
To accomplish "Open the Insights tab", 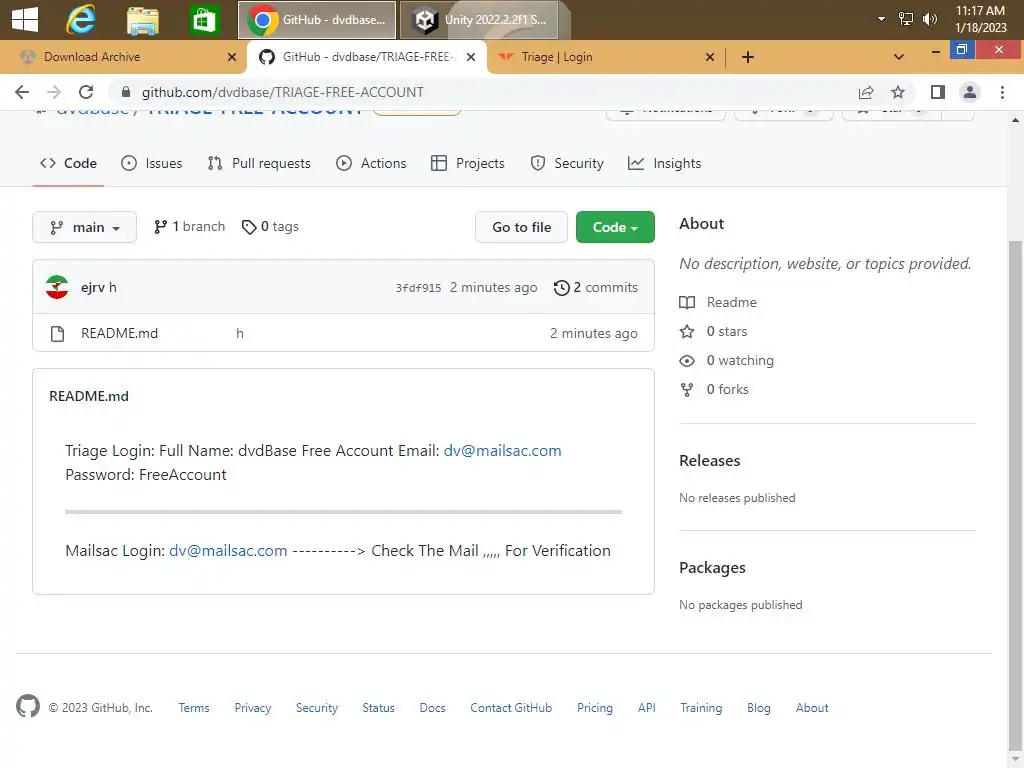I will pos(664,163).
